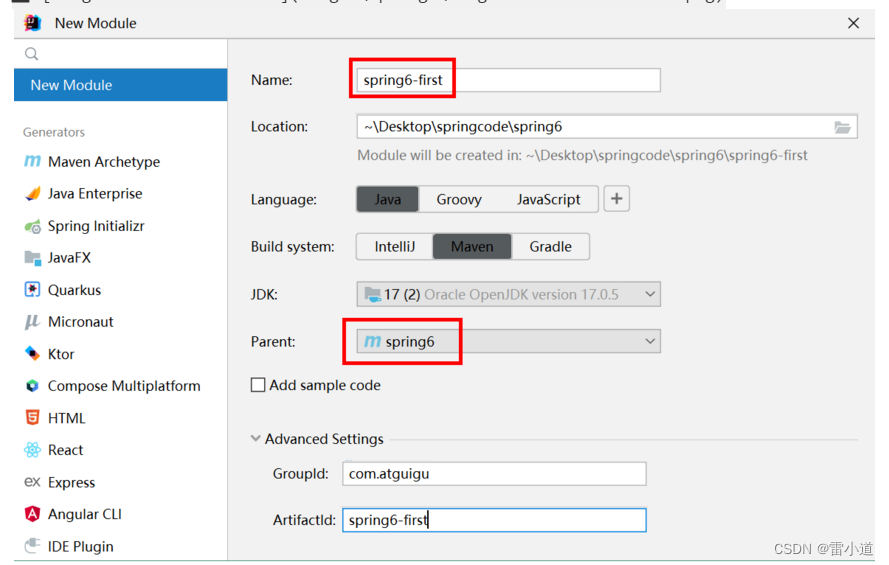
Task: Select Java as the language
Action: click(388, 199)
